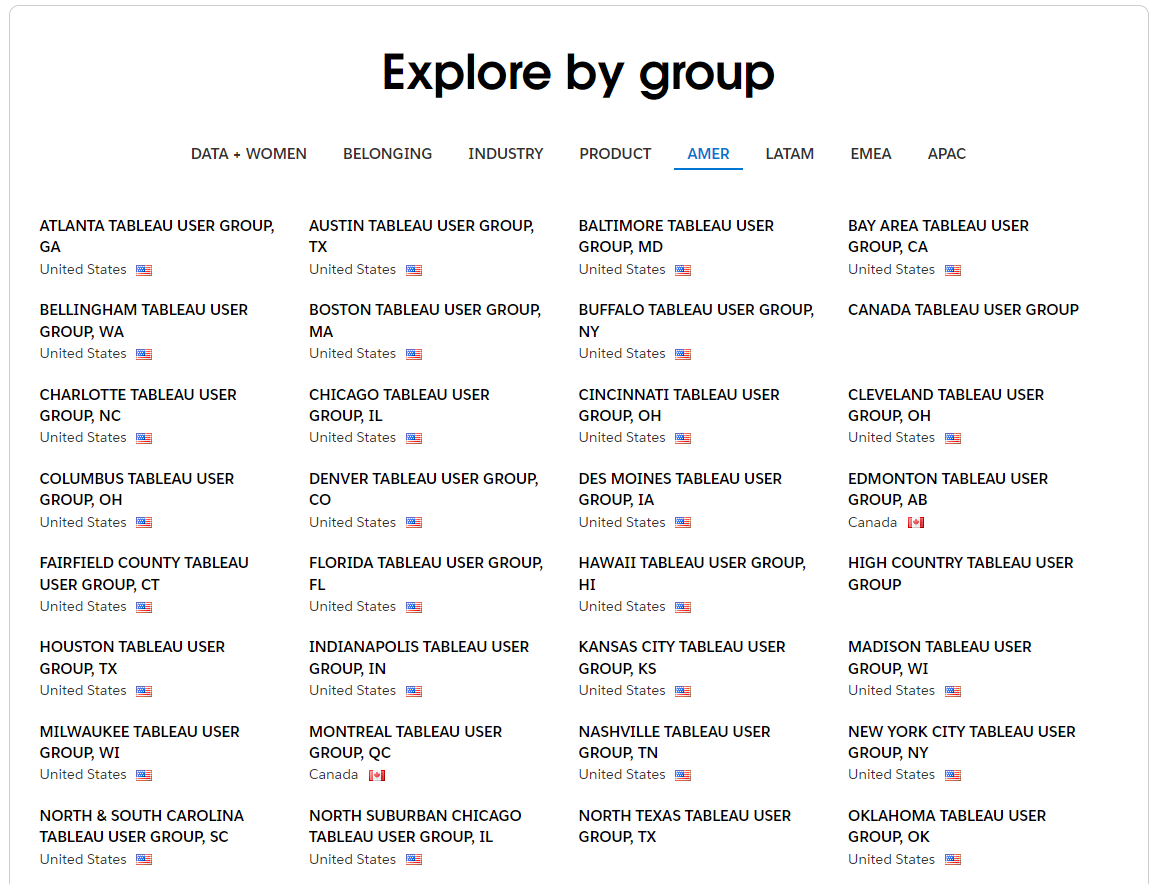Click the 'Explore by group' heading

coord(579,74)
